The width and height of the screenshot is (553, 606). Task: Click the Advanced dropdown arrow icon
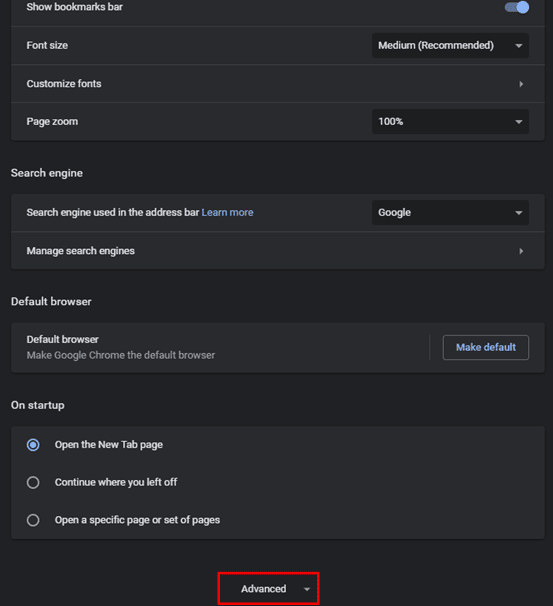click(x=307, y=589)
